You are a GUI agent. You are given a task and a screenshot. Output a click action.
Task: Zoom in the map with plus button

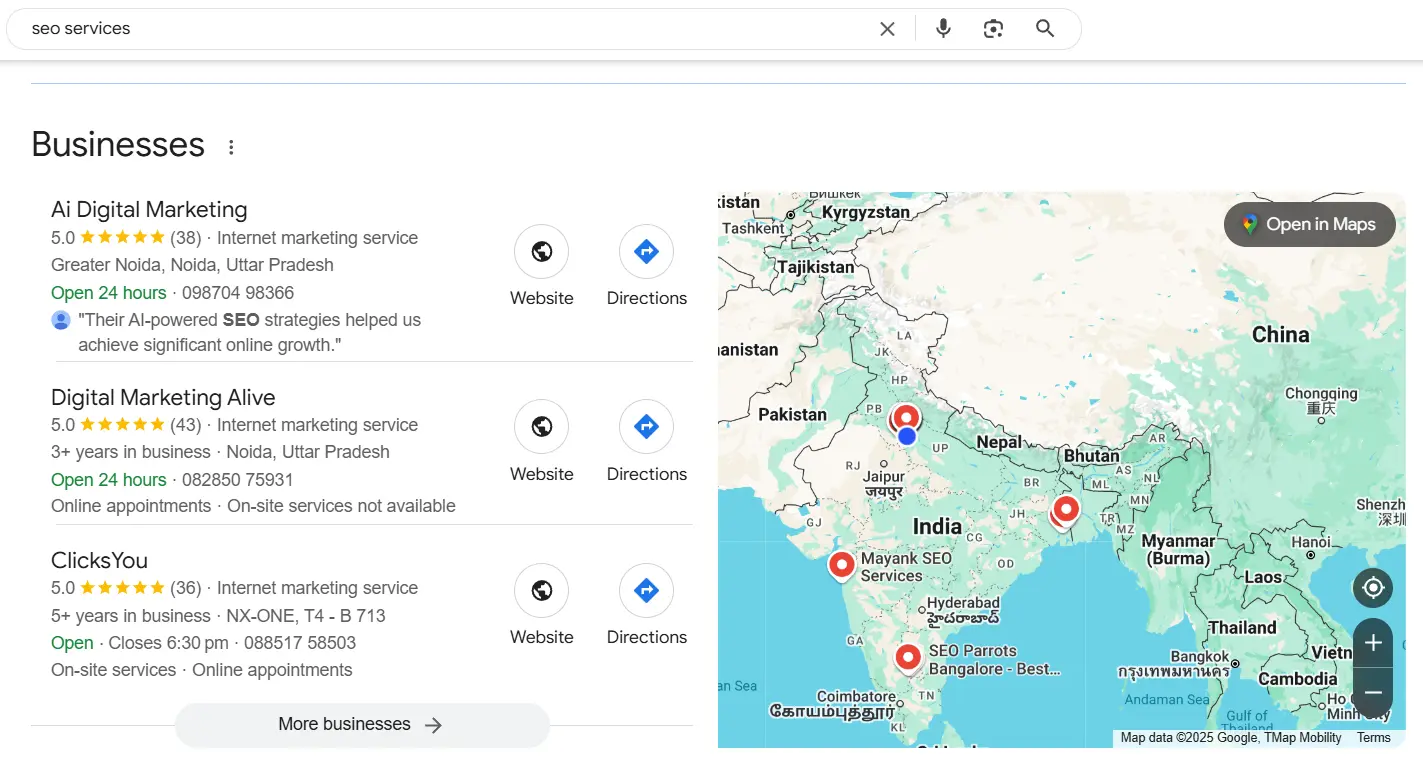[1373, 643]
